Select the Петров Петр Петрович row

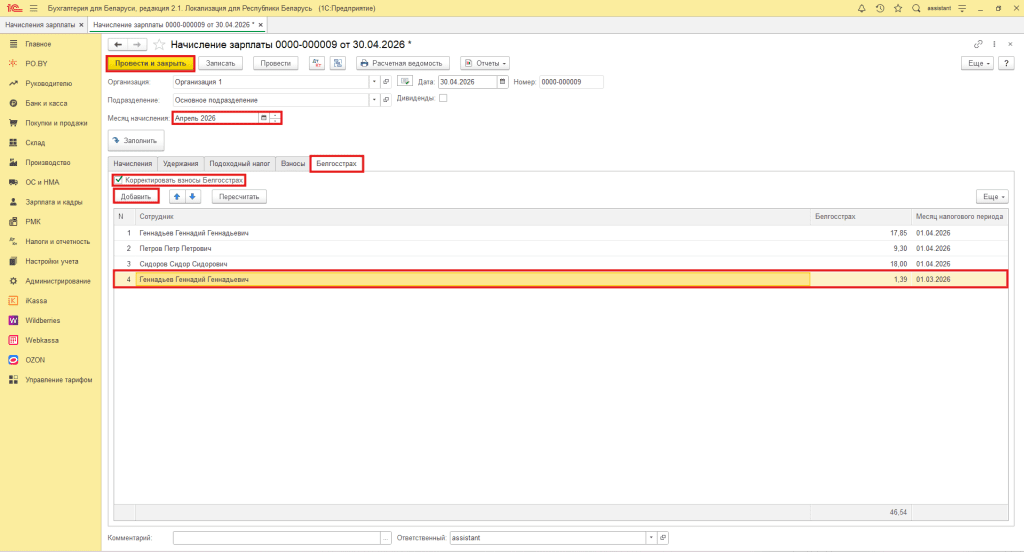(x=560, y=248)
